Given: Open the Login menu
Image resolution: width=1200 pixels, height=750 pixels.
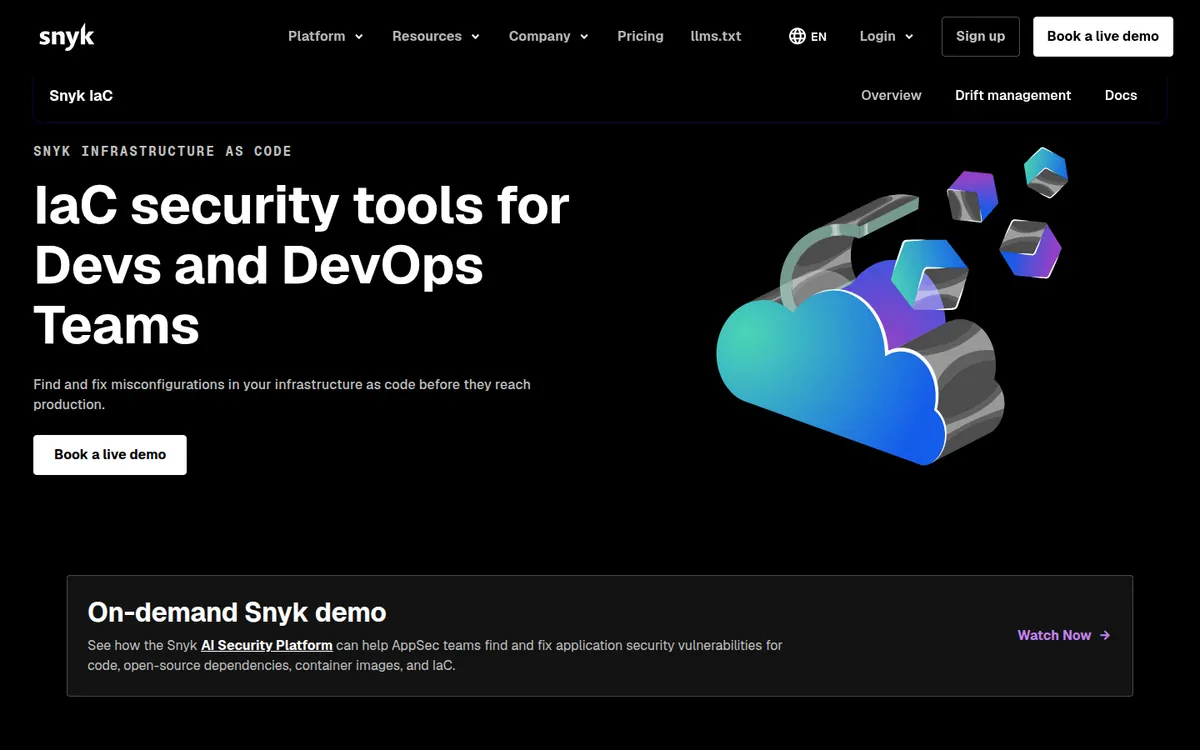Looking at the screenshot, I should (887, 36).
